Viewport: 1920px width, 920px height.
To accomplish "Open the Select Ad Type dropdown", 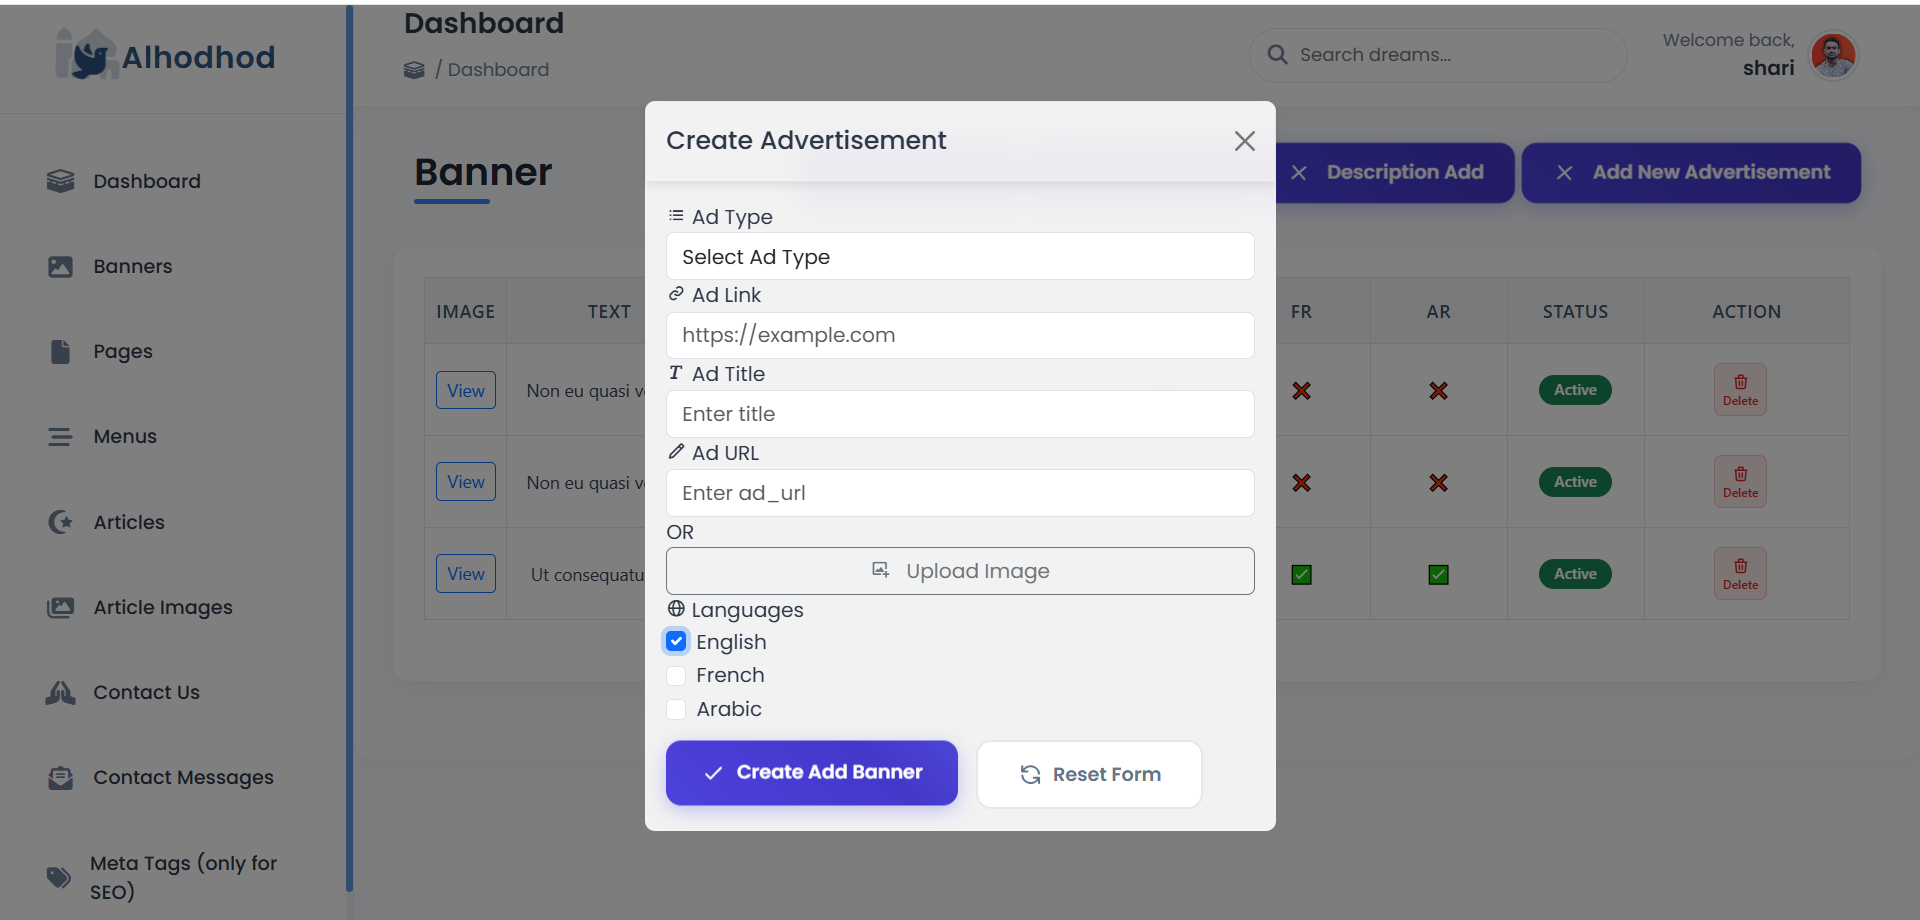I will (x=959, y=257).
